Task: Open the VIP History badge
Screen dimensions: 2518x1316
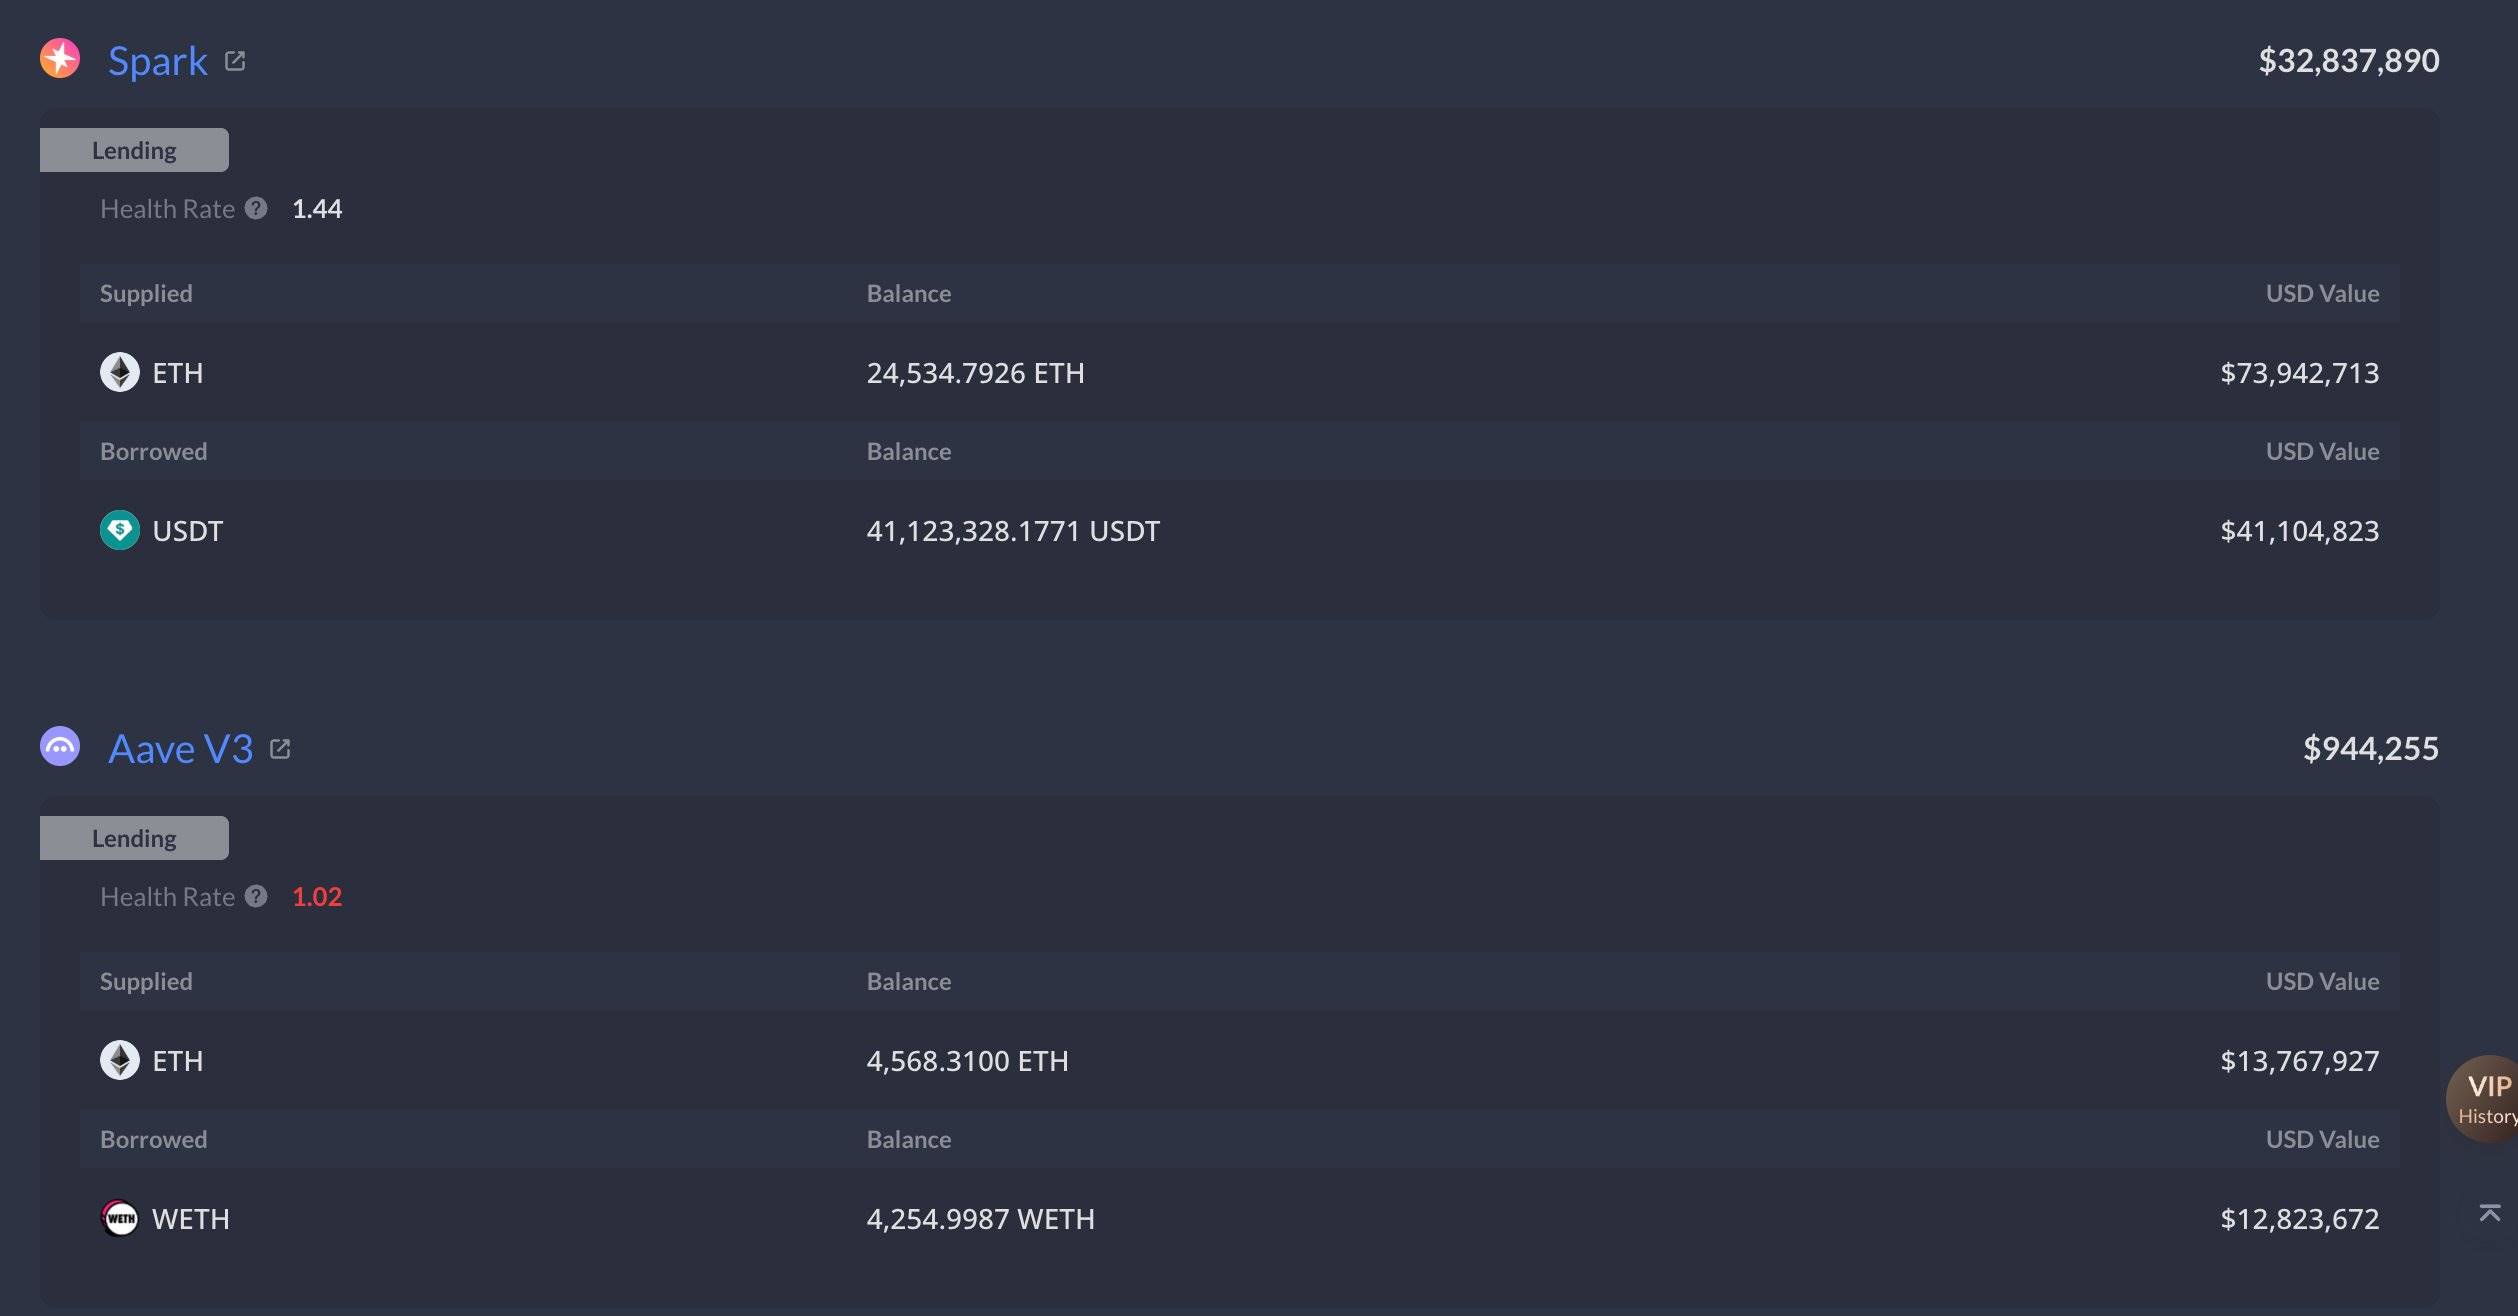Action: [x=2485, y=1098]
